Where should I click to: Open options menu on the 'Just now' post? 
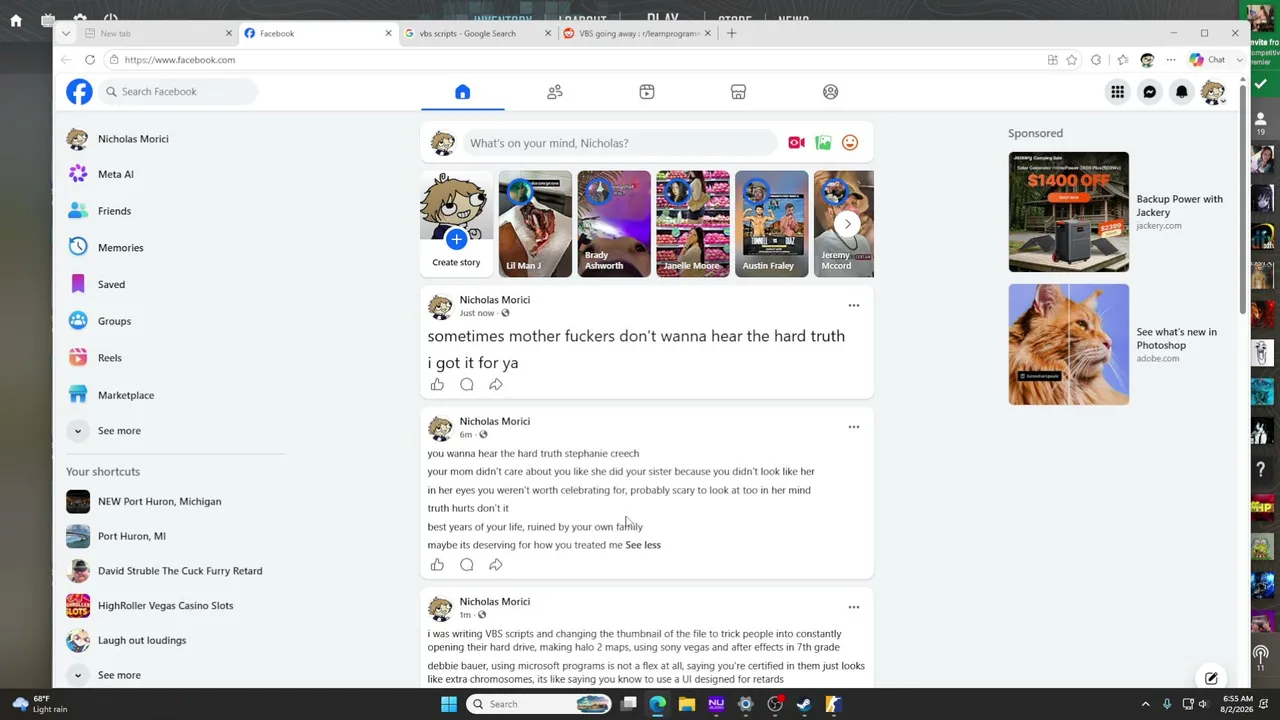coord(854,306)
